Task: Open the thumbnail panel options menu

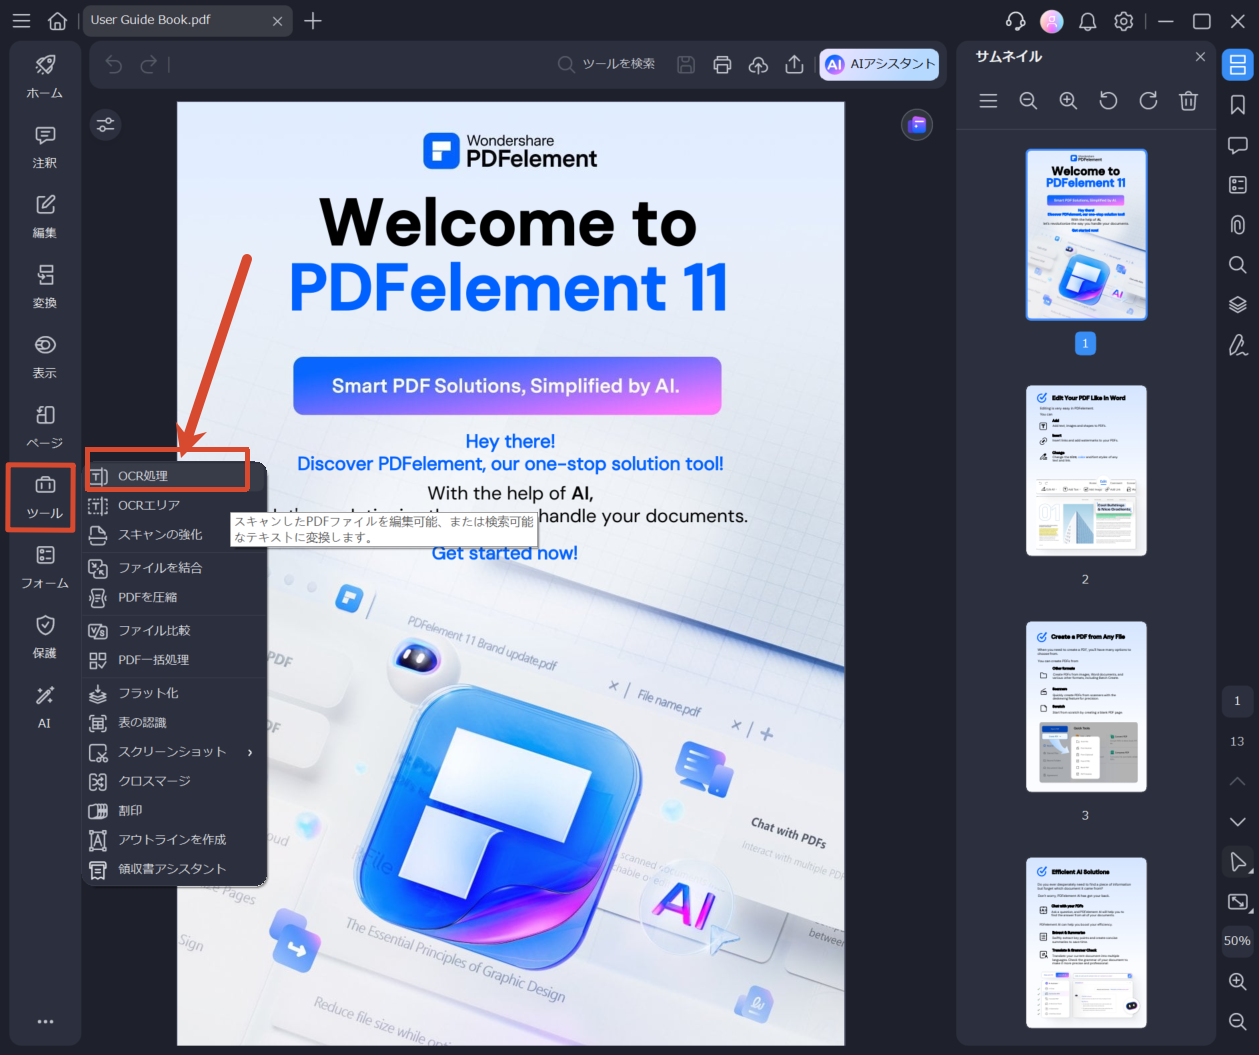Action: (x=988, y=101)
